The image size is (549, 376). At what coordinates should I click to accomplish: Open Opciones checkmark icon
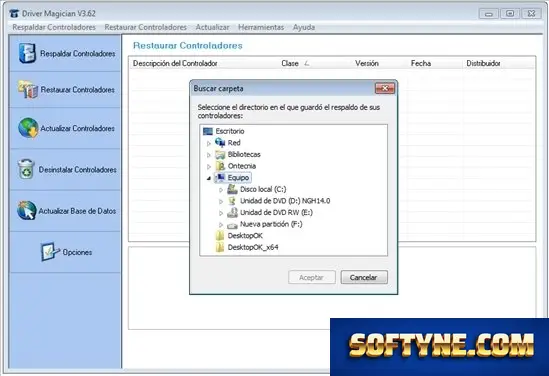pos(49,252)
